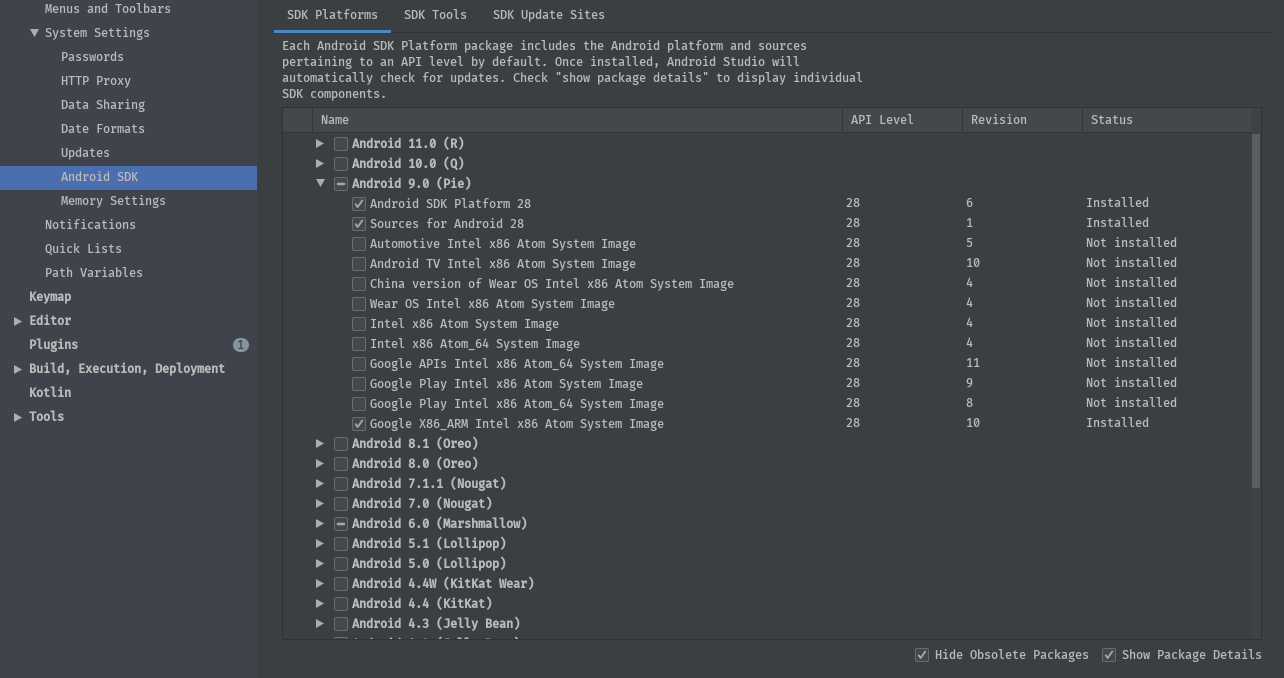This screenshot has width=1284, height=678.
Task: Click the Android 6.0 (Marshmallow) partial checkbox
Action: 341,524
